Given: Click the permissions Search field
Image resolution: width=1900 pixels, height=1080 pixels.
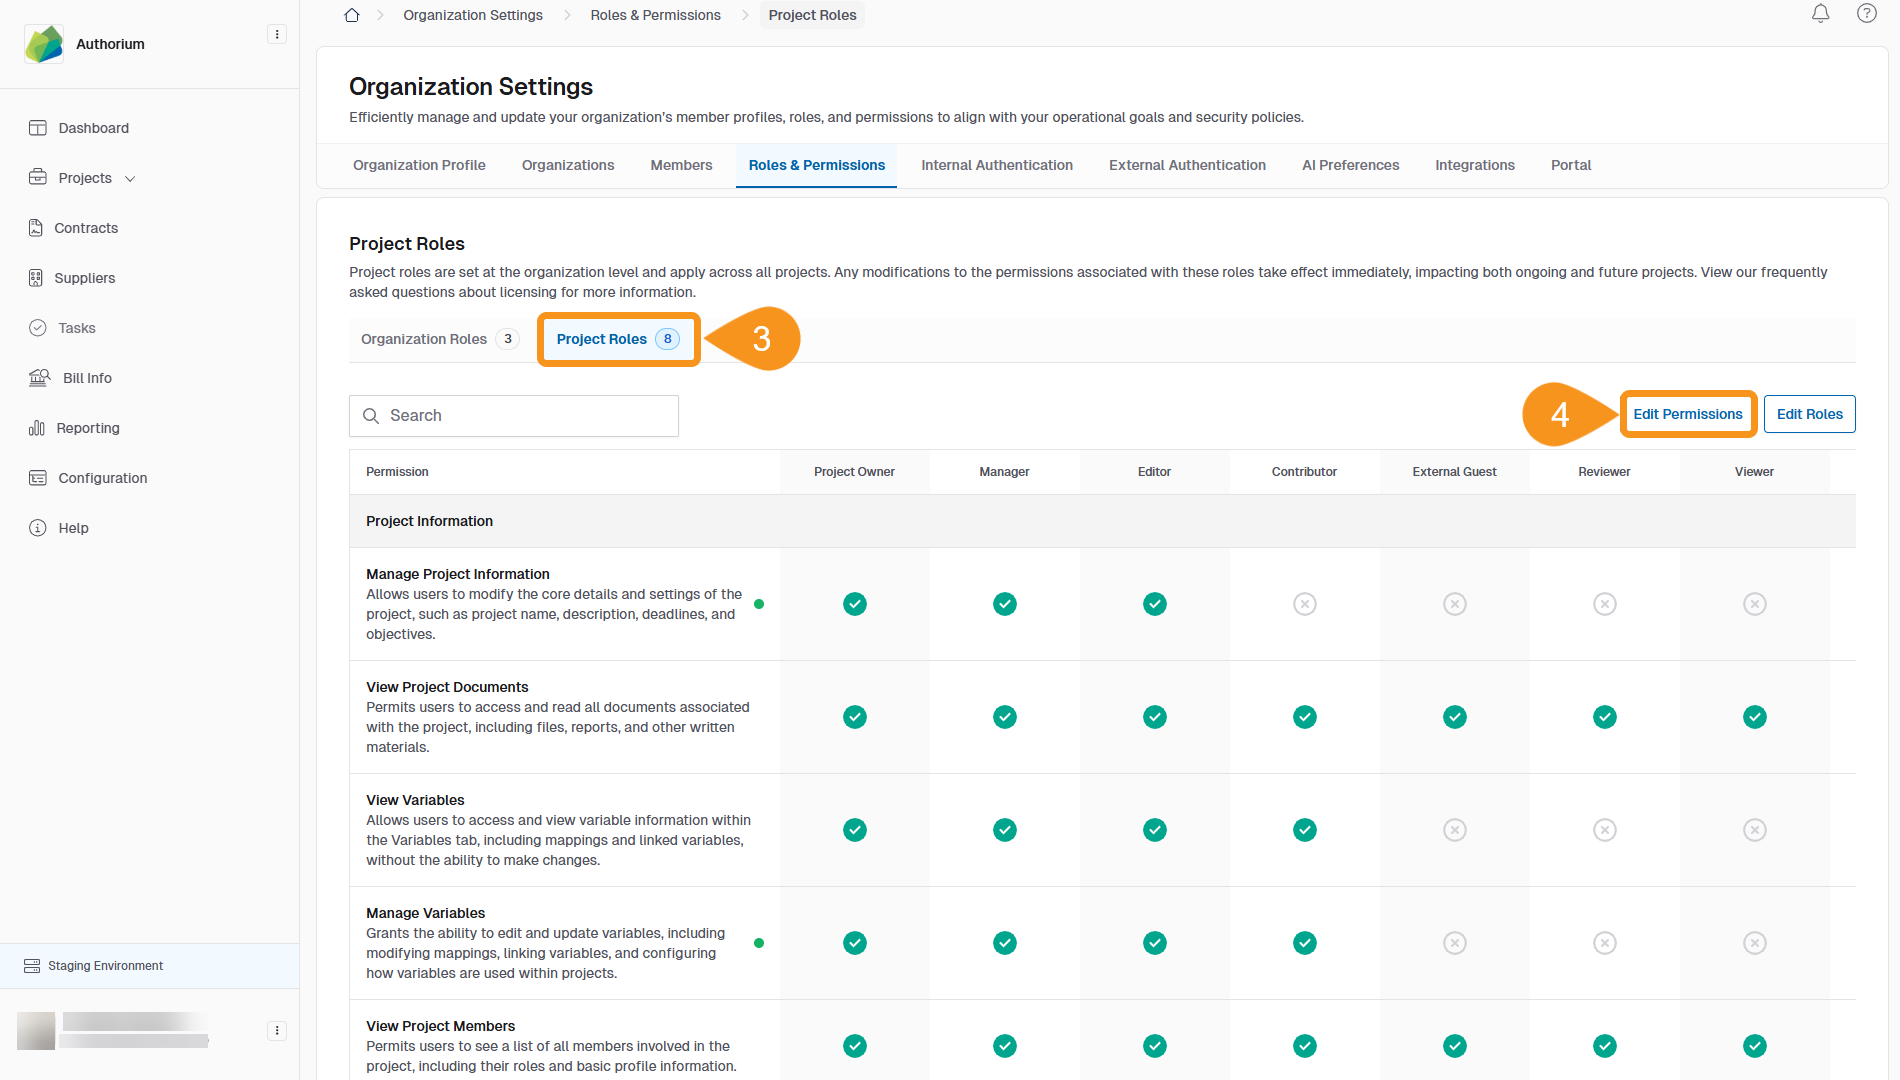Looking at the screenshot, I should (514, 416).
